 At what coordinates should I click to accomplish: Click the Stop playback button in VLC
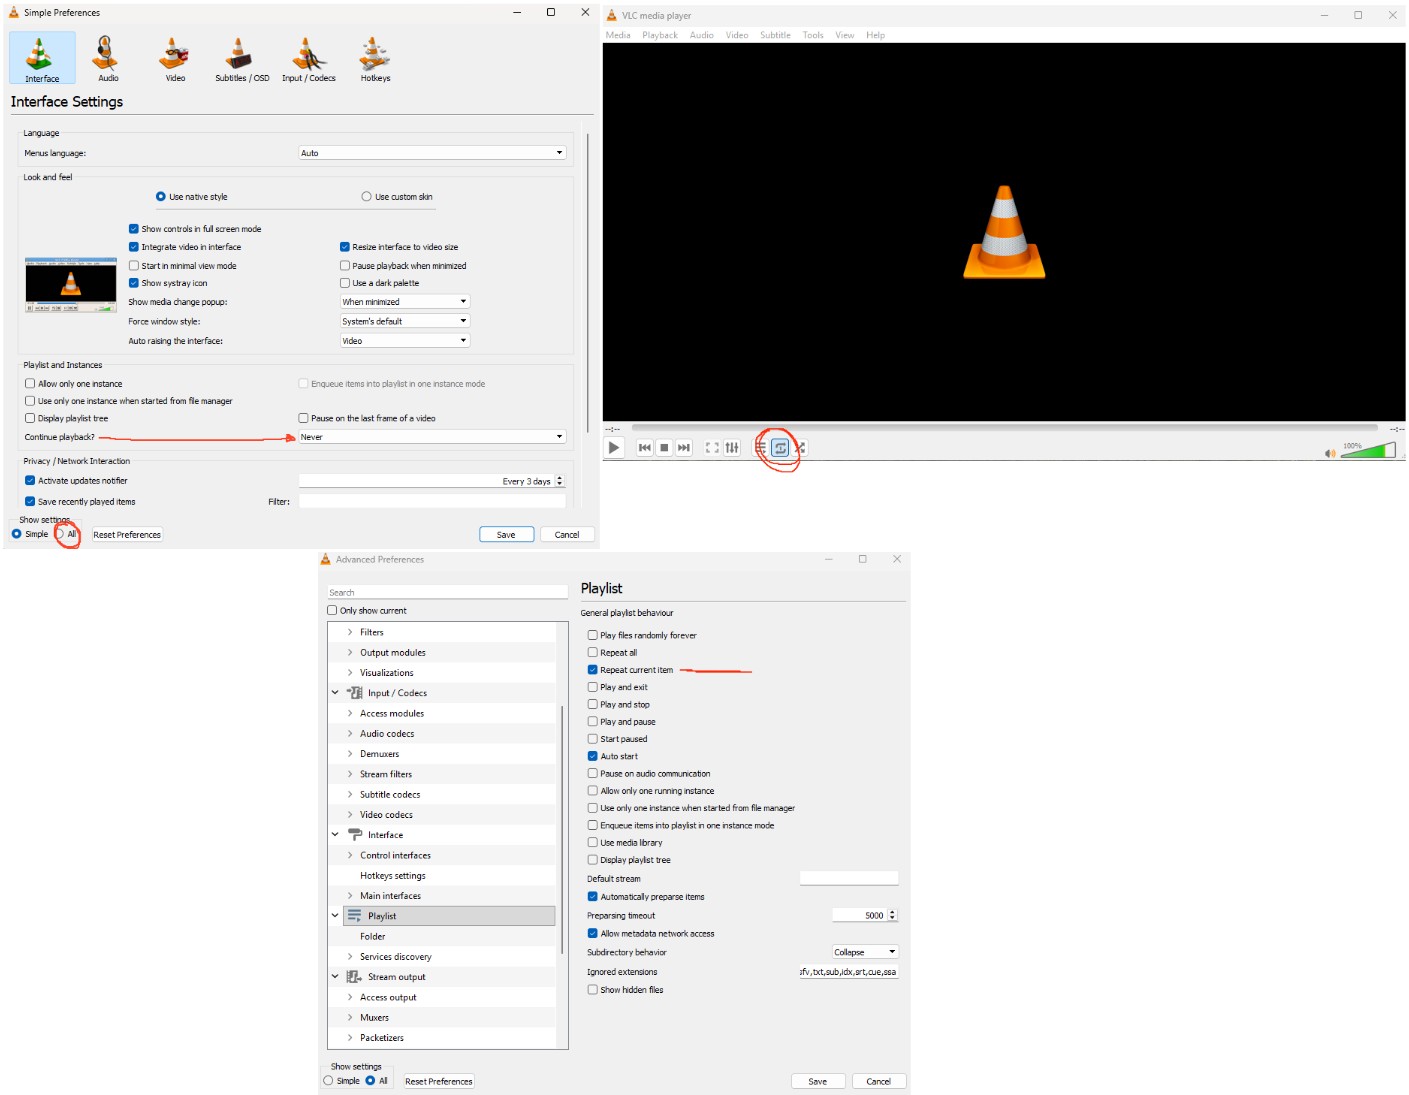[664, 448]
